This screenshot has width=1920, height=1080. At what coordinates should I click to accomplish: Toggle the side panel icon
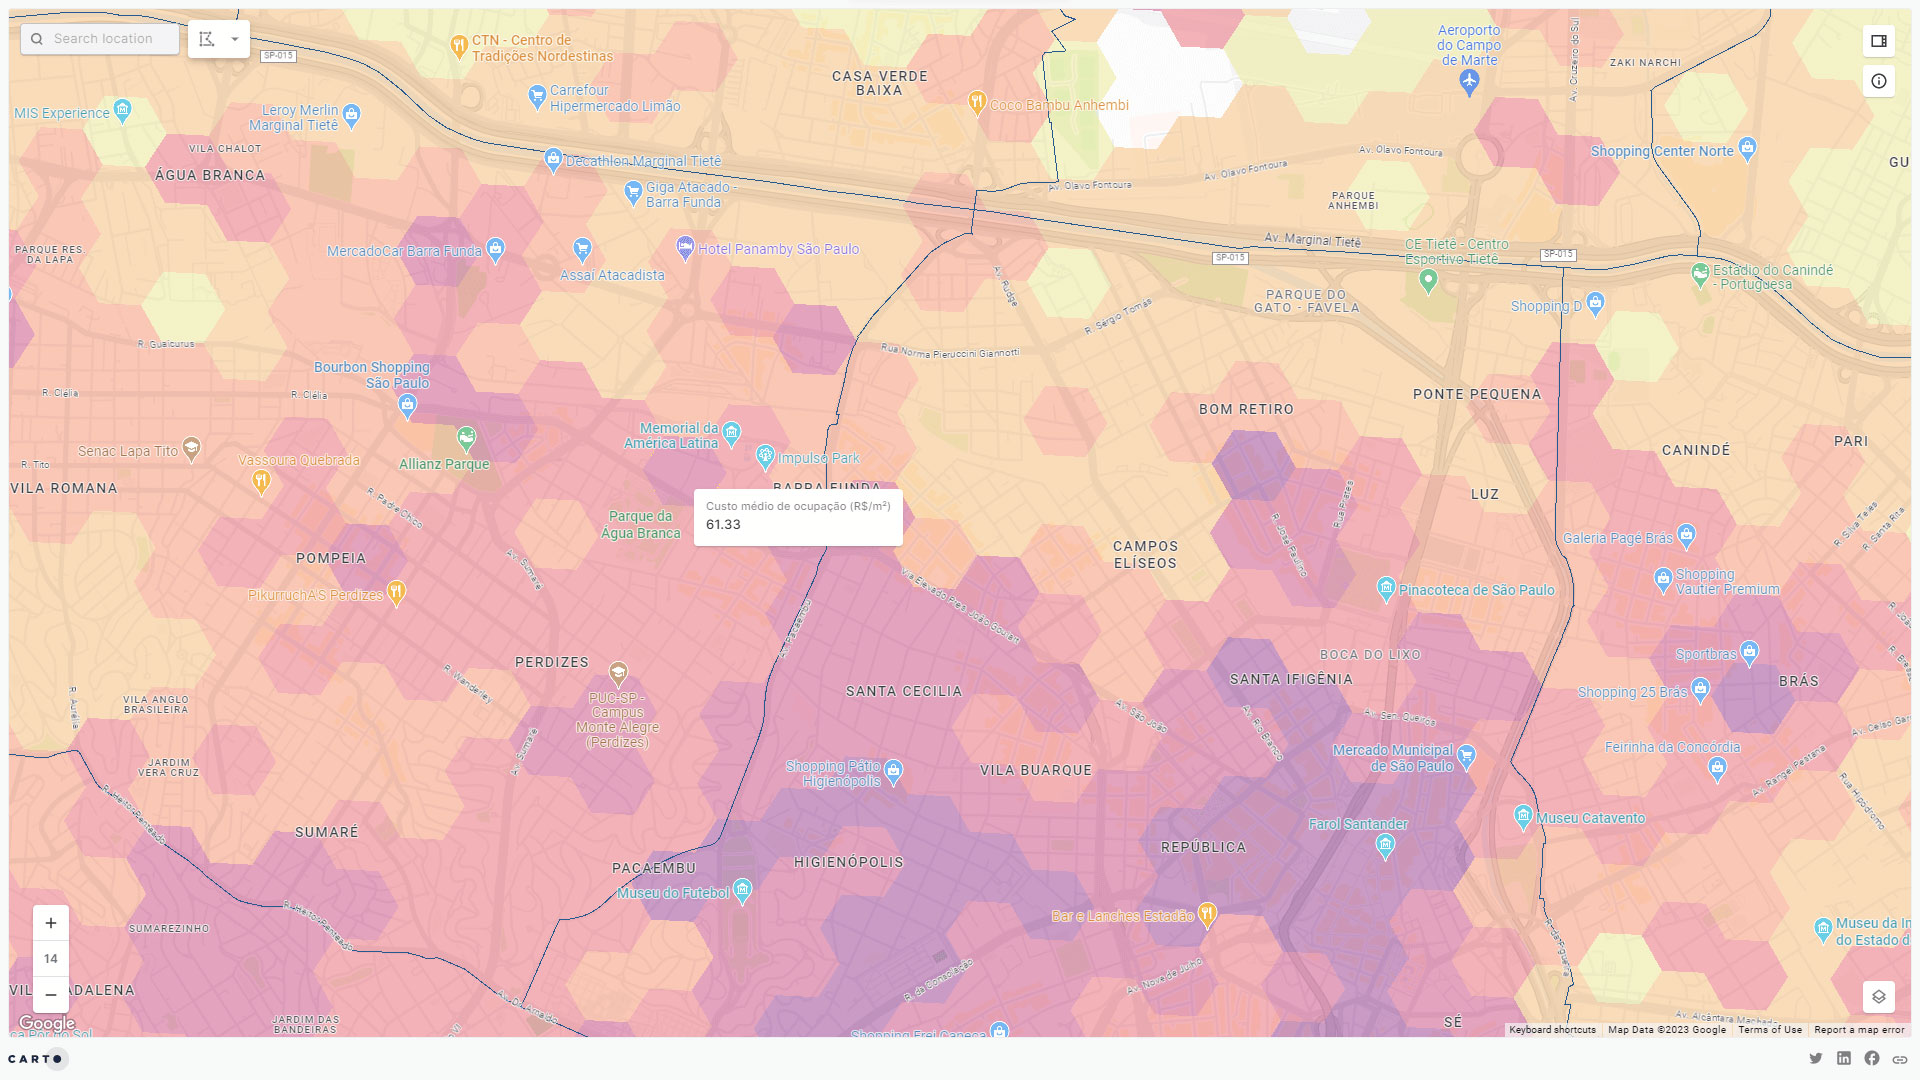(1879, 41)
